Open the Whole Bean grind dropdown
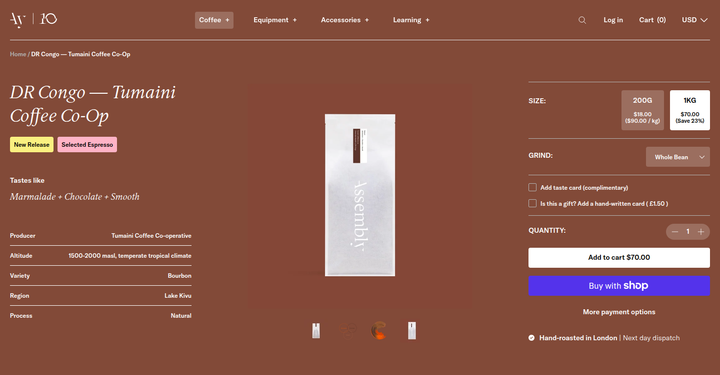 (x=678, y=157)
